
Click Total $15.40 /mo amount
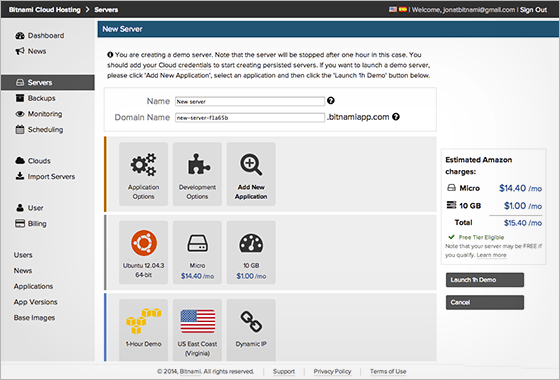[x=522, y=223]
